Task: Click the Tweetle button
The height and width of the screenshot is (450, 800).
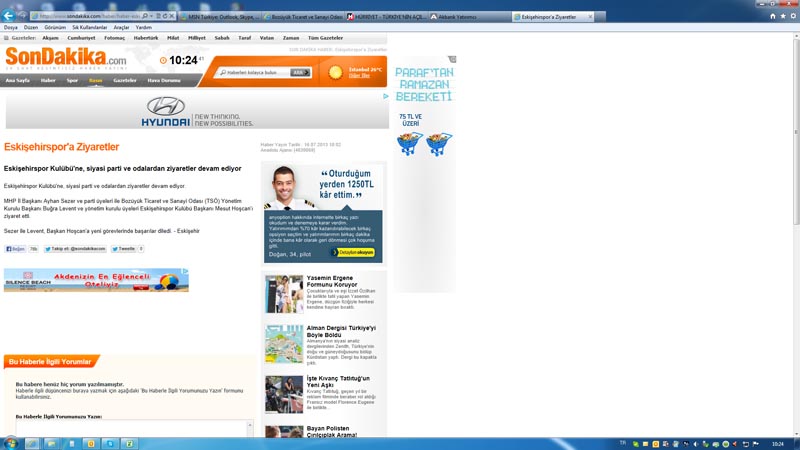Action: pyautogui.click(x=123, y=249)
